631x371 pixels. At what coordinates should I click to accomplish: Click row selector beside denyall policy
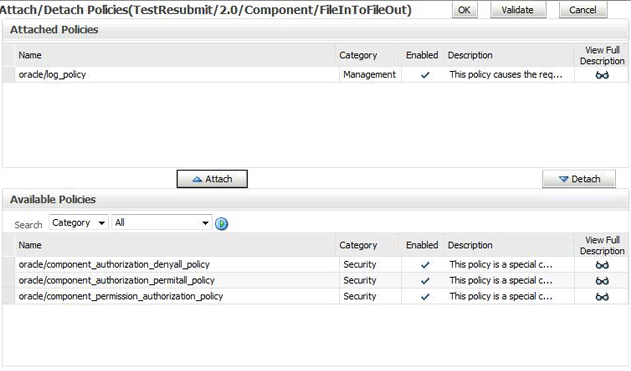pos(9,264)
